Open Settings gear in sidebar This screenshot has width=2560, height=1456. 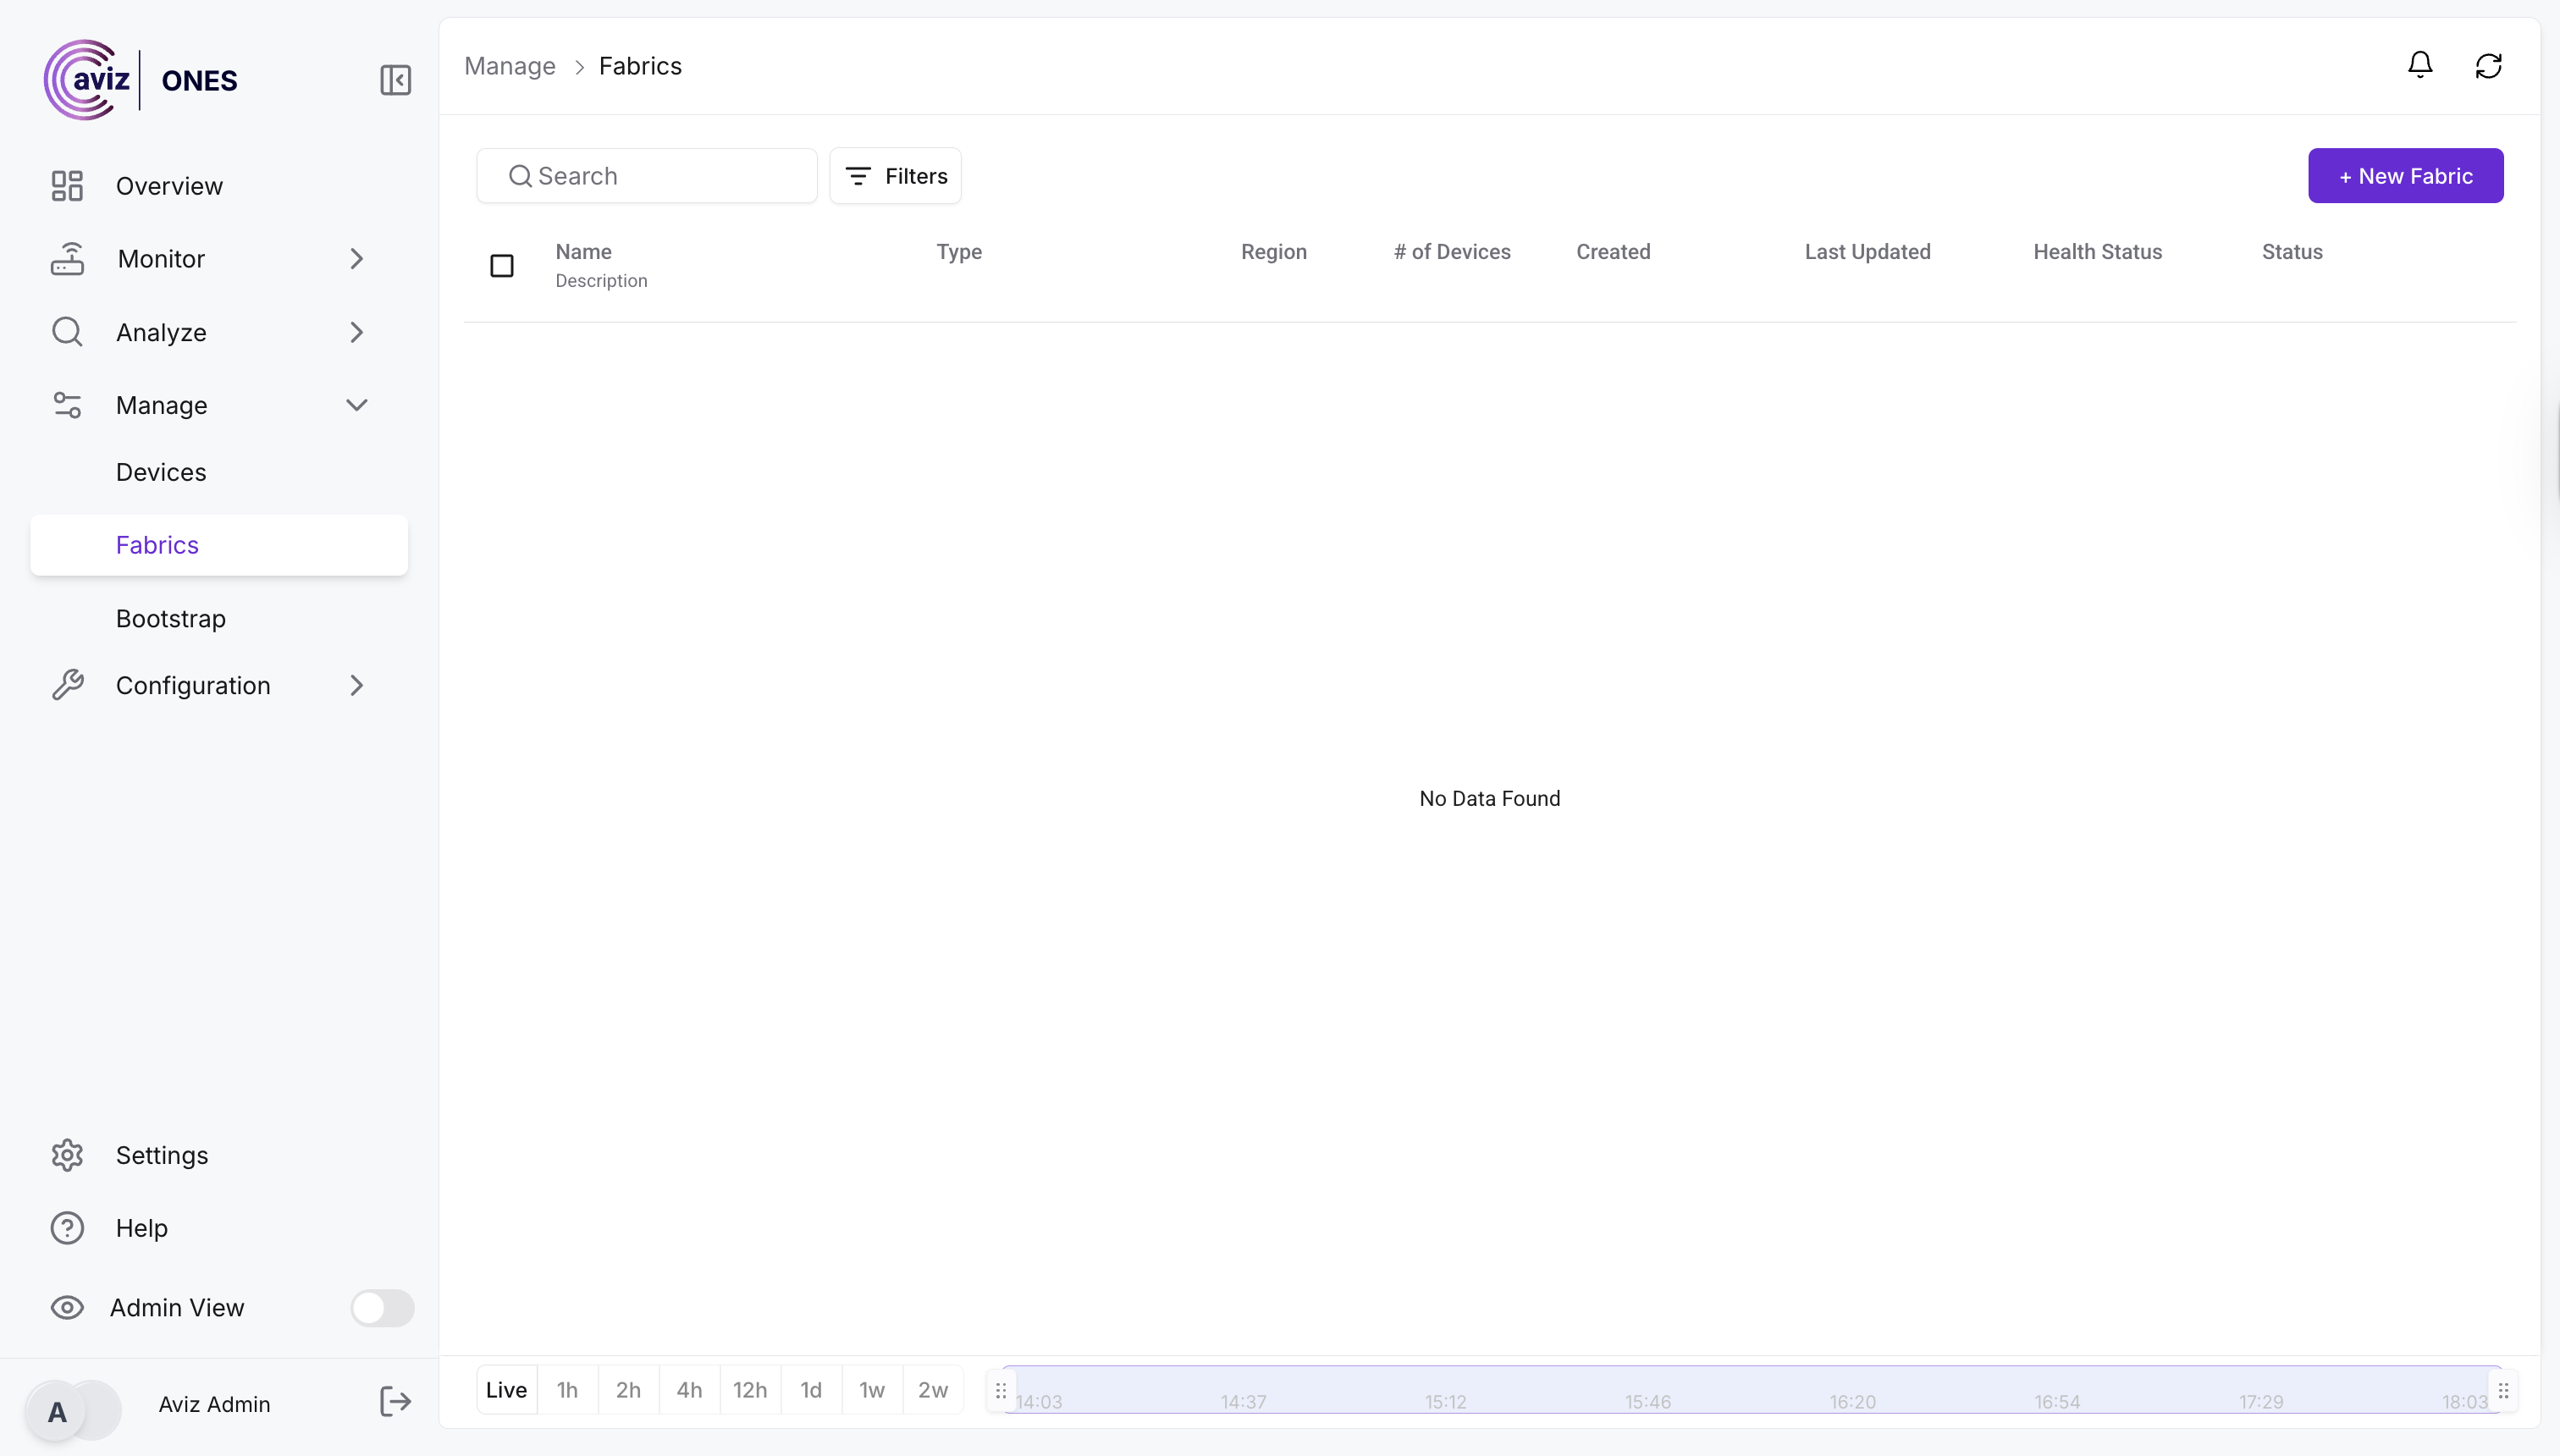coord(67,1155)
